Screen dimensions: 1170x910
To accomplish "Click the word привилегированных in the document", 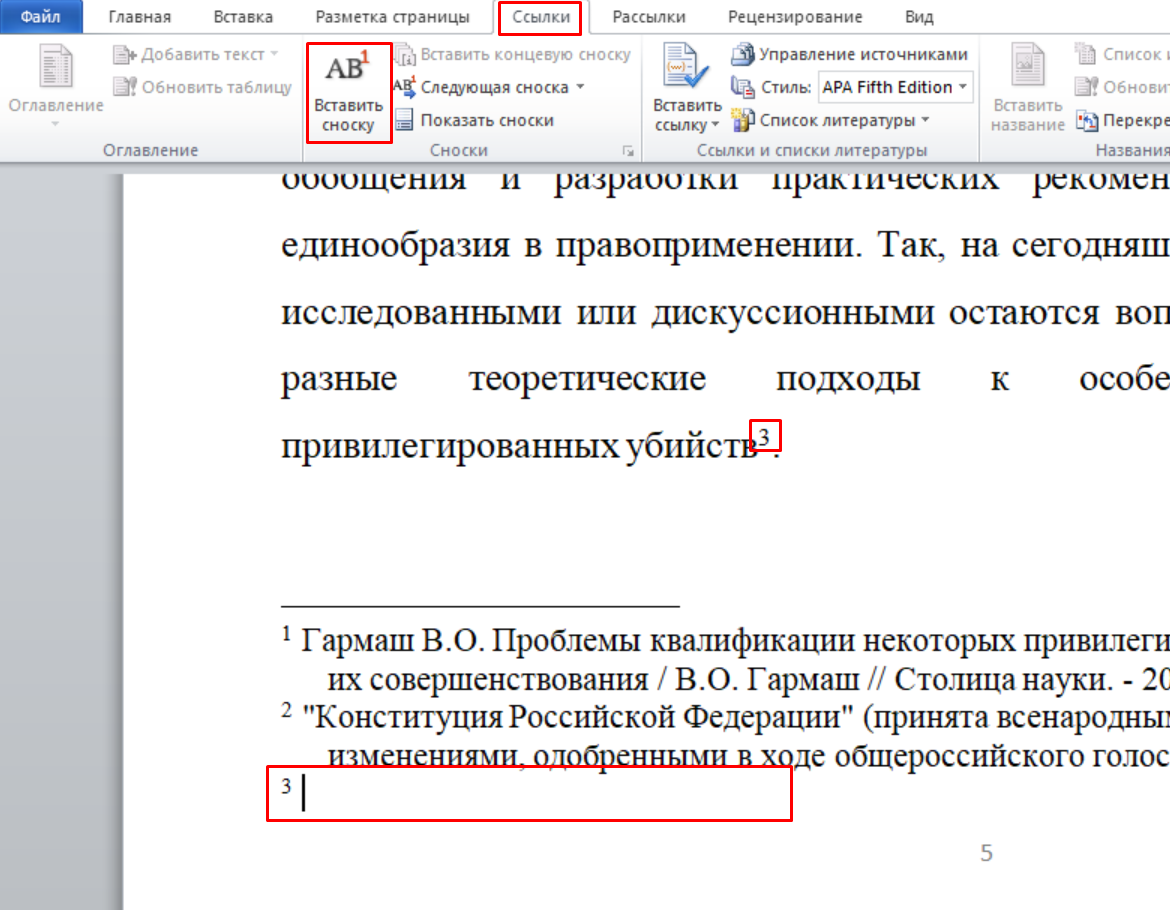I will (450, 447).
